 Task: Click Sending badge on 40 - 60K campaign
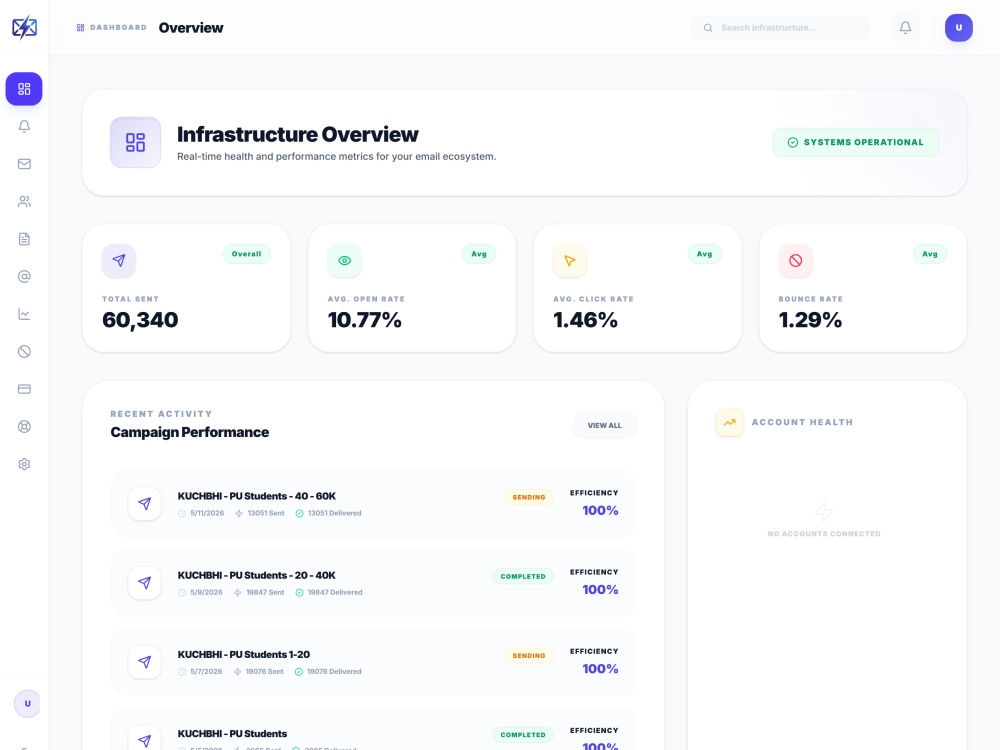pos(529,497)
